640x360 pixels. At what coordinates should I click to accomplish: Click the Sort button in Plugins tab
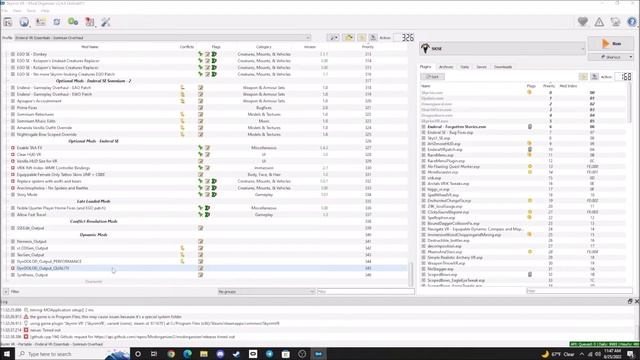tap(432, 77)
